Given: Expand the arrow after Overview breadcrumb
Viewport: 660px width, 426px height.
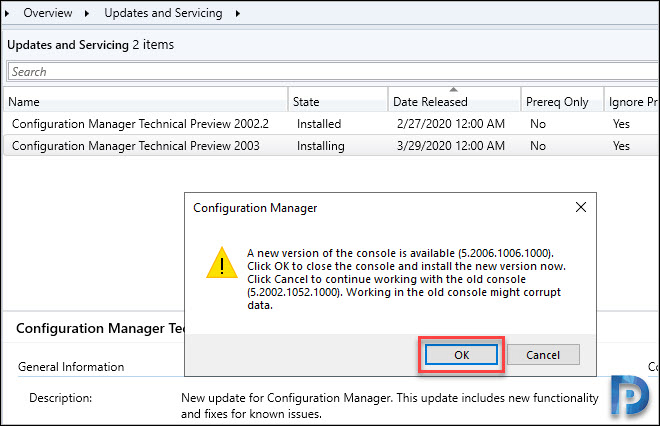Looking at the screenshot, I should [87, 13].
